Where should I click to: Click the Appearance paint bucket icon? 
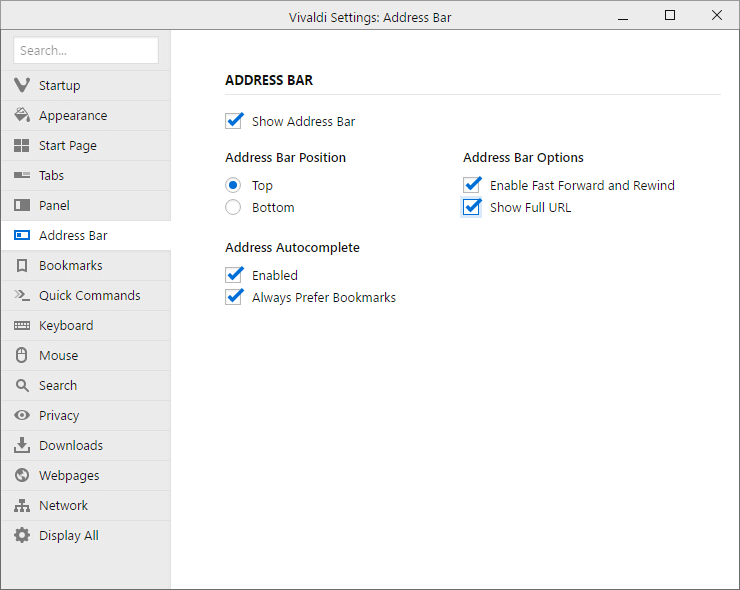click(22, 115)
